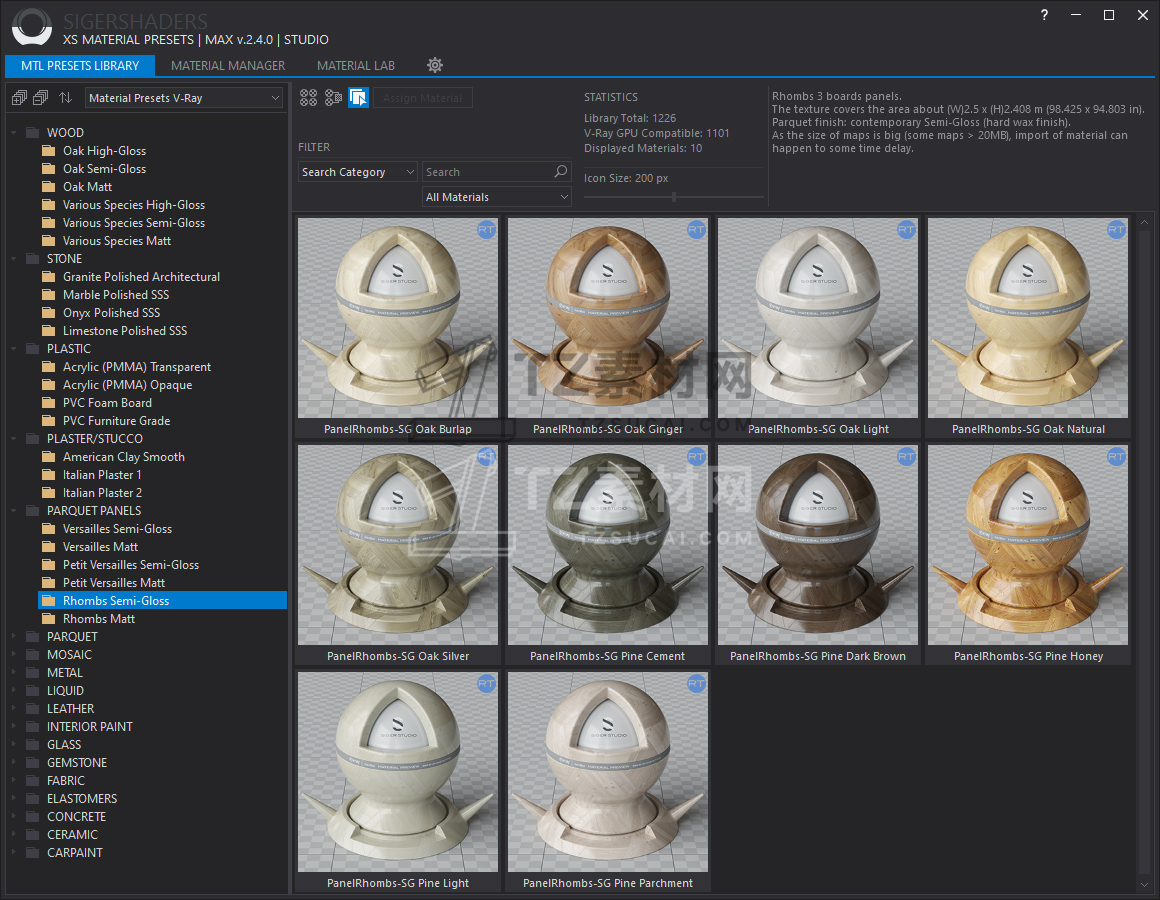
Task: Collapse the WOOD category arrow
Action: 13,133
